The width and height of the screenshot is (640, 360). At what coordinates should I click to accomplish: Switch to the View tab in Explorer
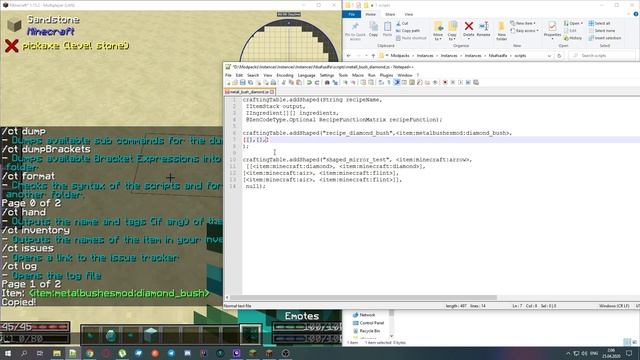click(409, 14)
